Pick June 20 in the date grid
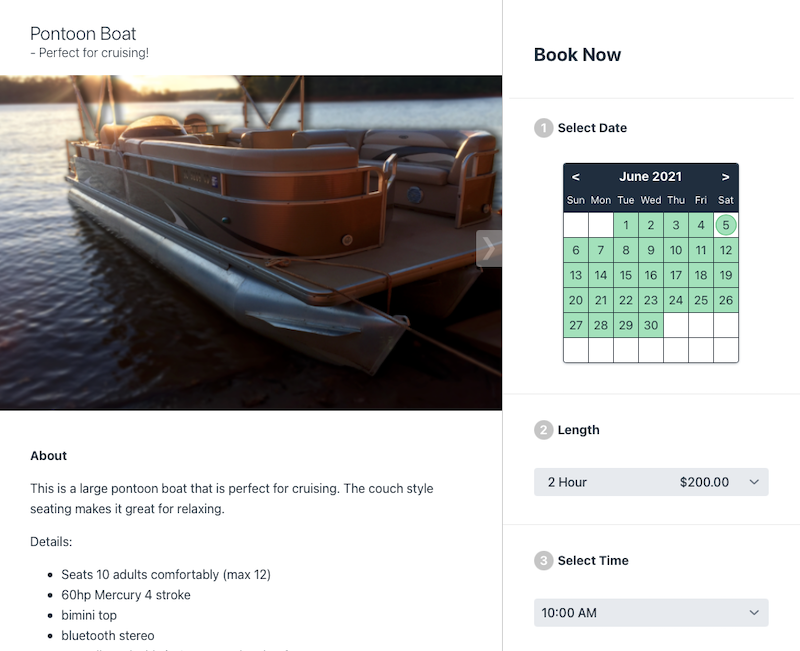Screen dimensions: 800x651 coord(576,300)
